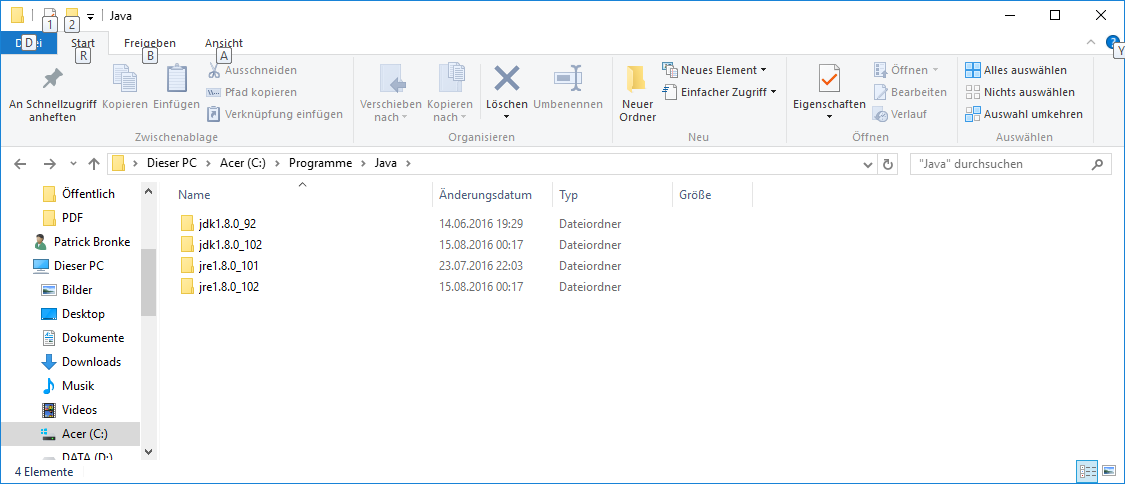Switch to details view in status bar
This screenshot has width=1125, height=484.
coord(1088,471)
